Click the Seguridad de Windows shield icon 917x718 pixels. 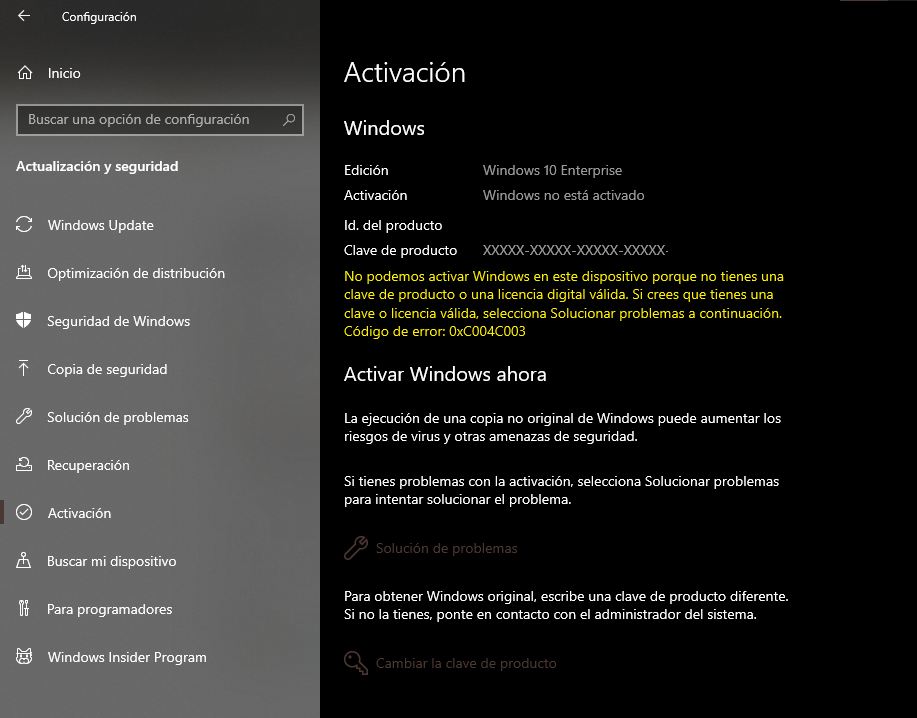pyautogui.click(x=24, y=320)
